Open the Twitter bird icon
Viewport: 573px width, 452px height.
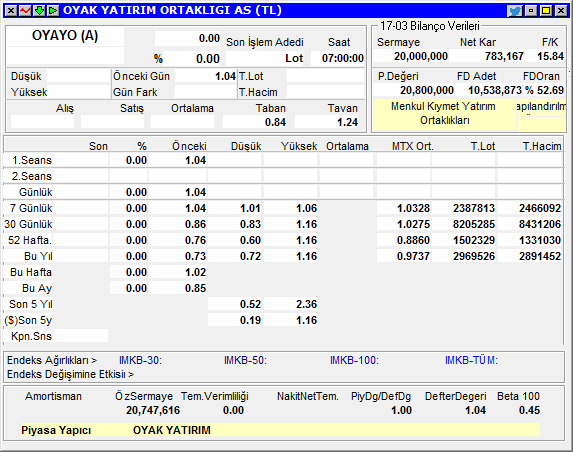click(x=515, y=11)
